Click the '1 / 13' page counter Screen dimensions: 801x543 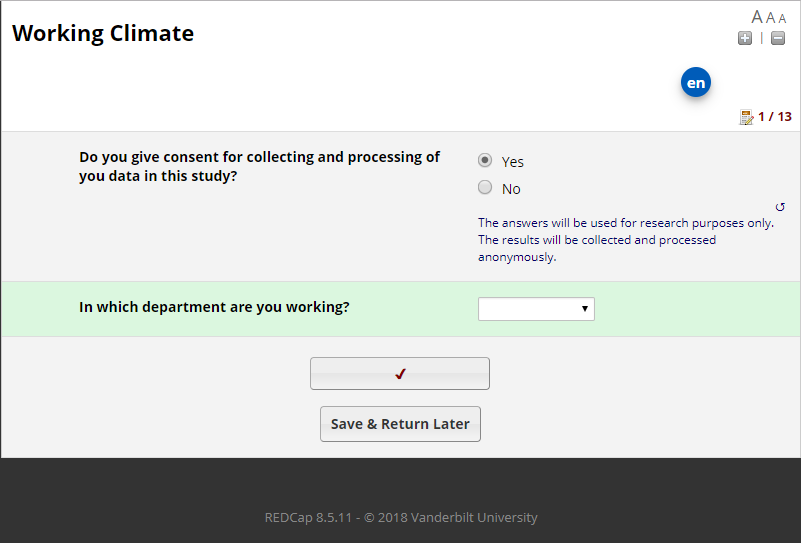tap(775, 117)
